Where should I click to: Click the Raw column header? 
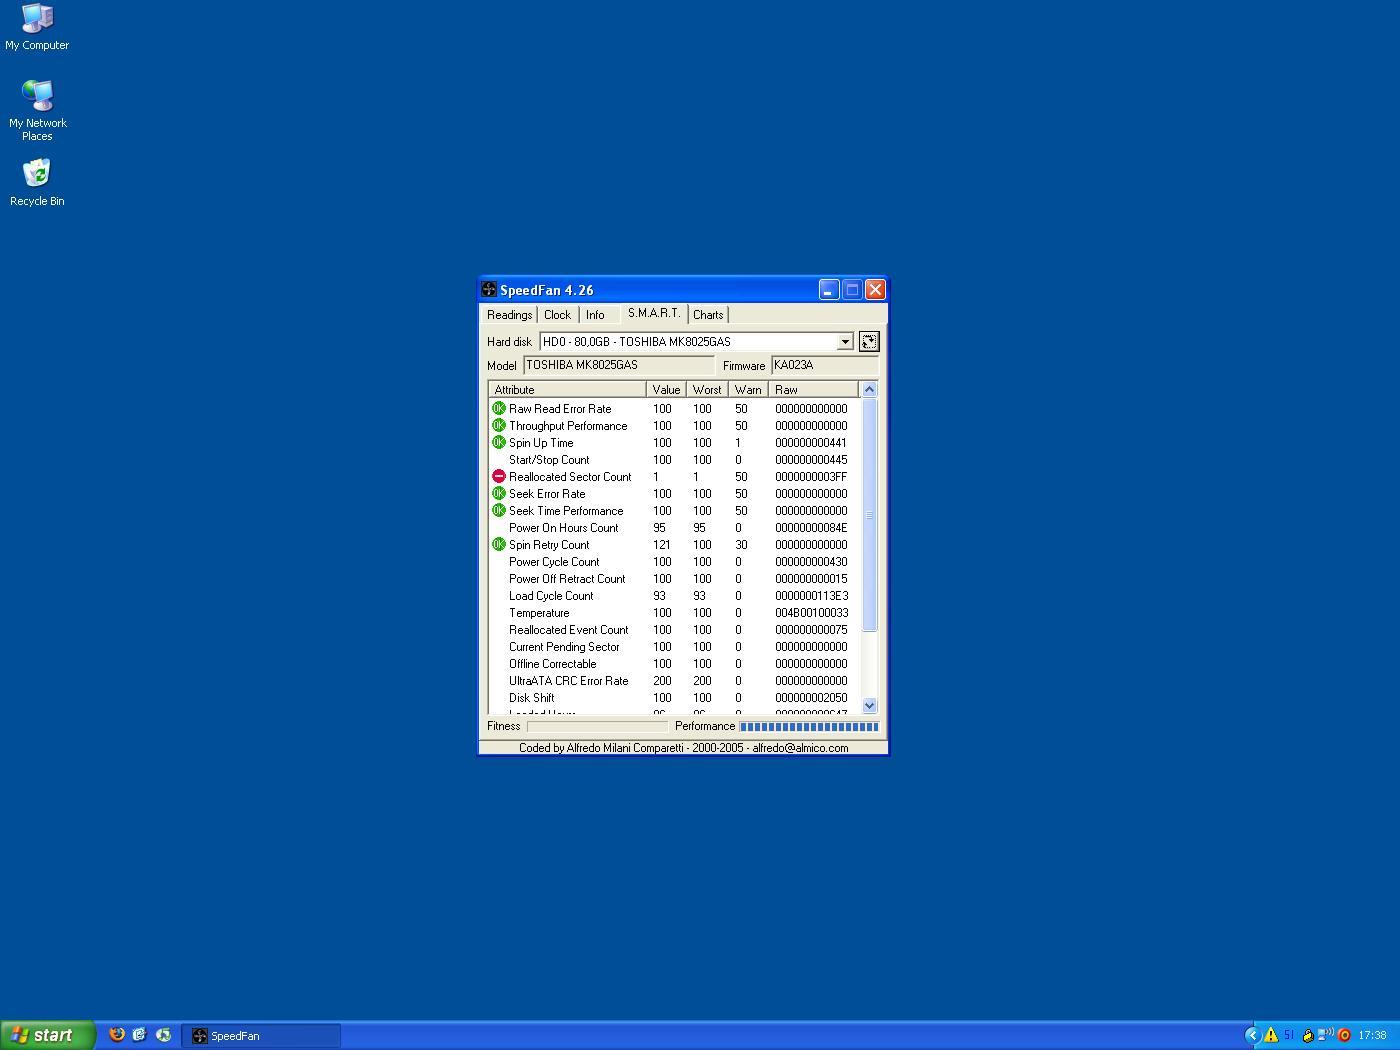pyautogui.click(x=813, y=390)
